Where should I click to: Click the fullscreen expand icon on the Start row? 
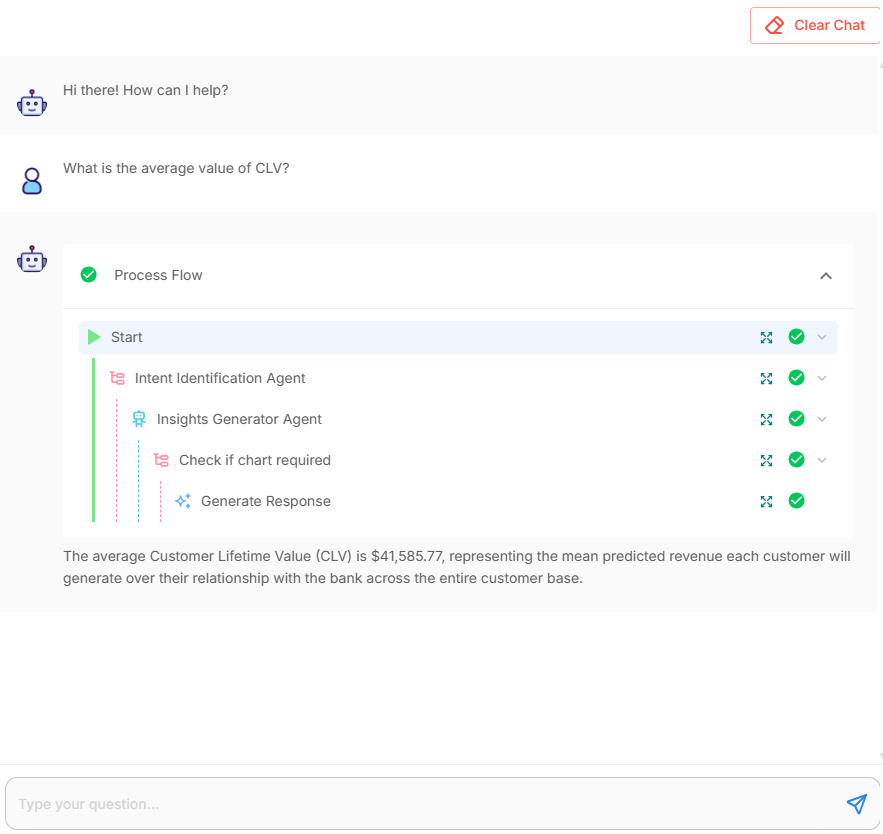pos(767,337)
